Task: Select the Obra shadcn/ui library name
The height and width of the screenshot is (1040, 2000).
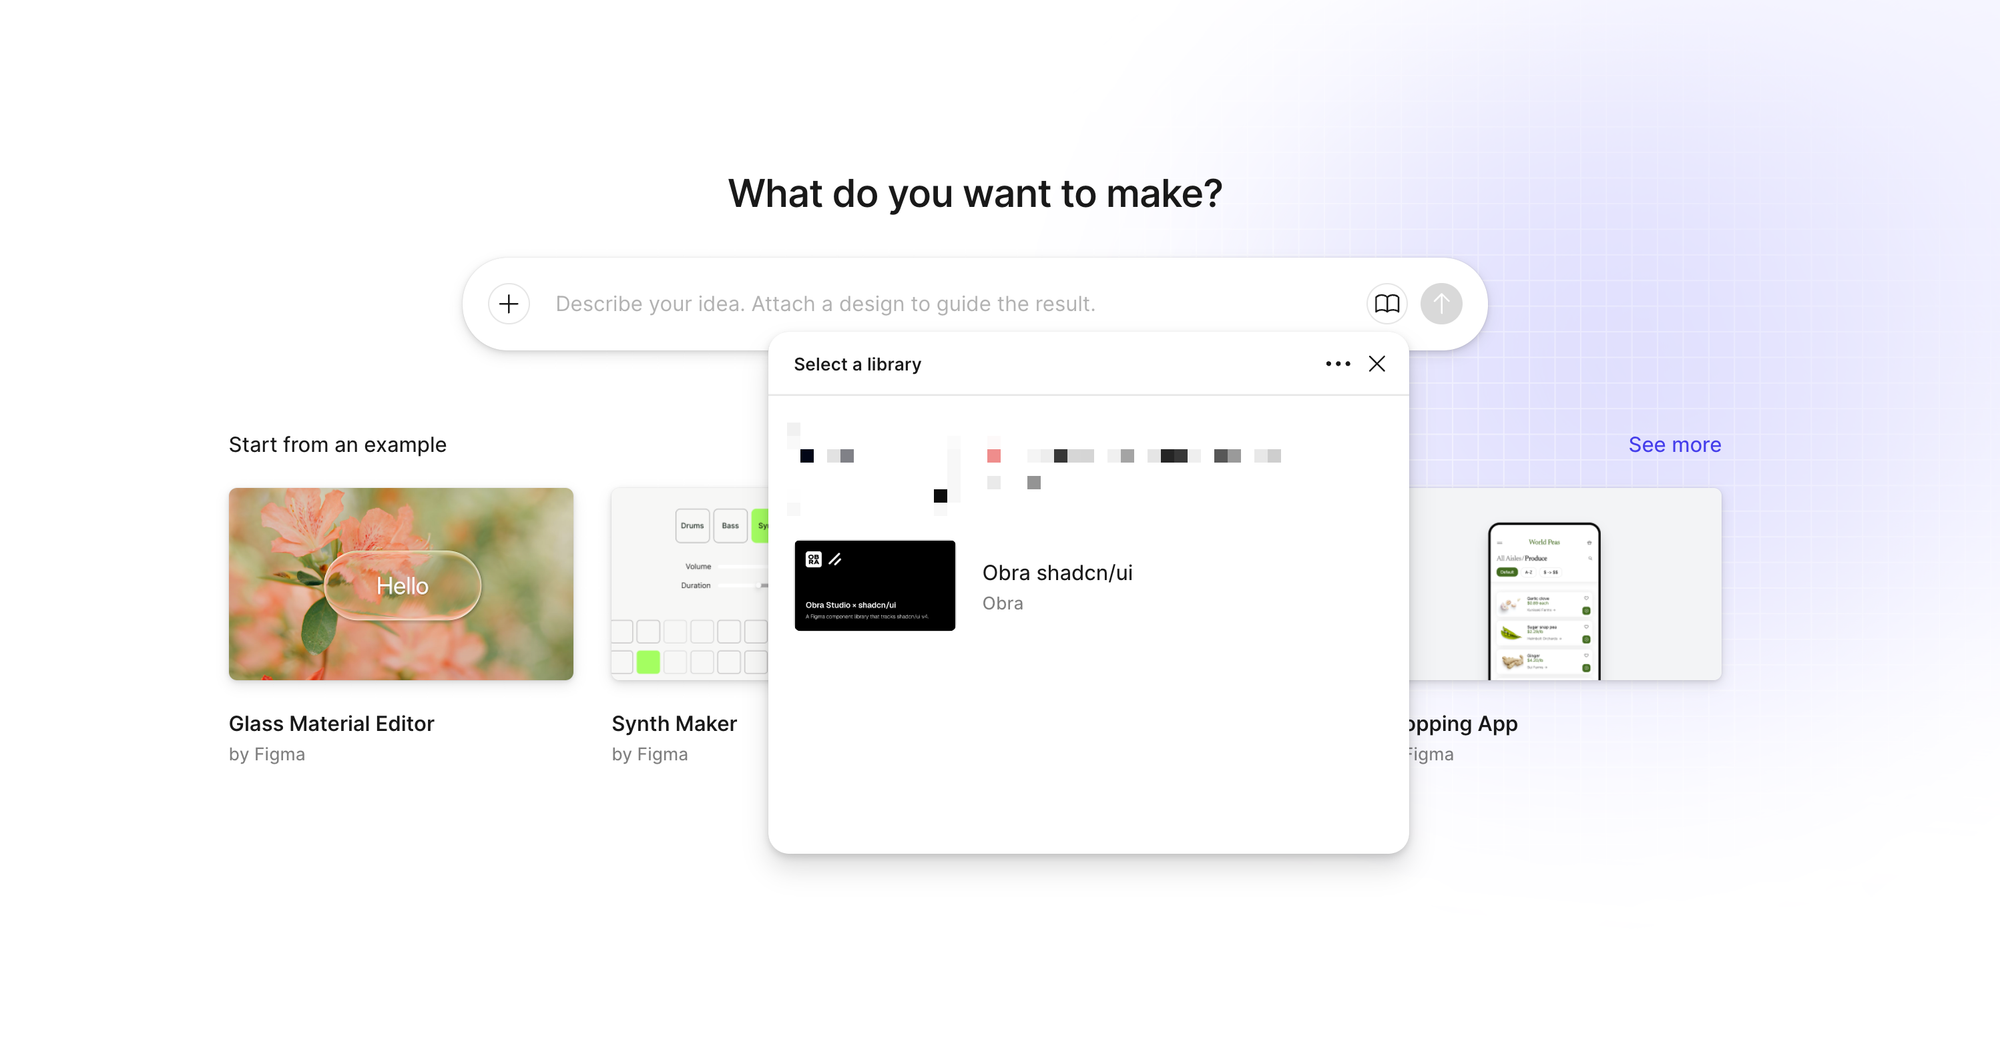Action: point(1057,573)
